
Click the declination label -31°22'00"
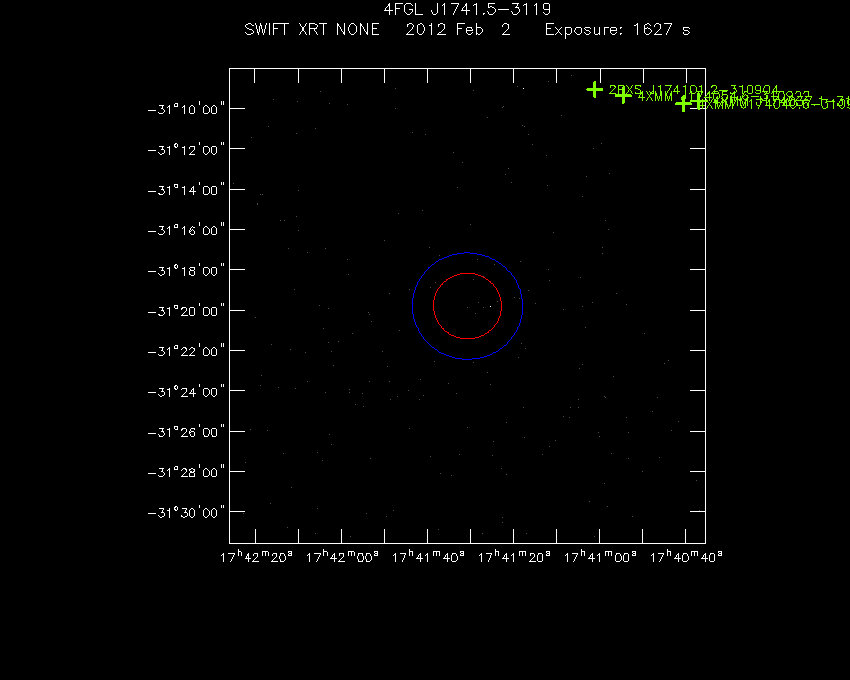[186, 351]
